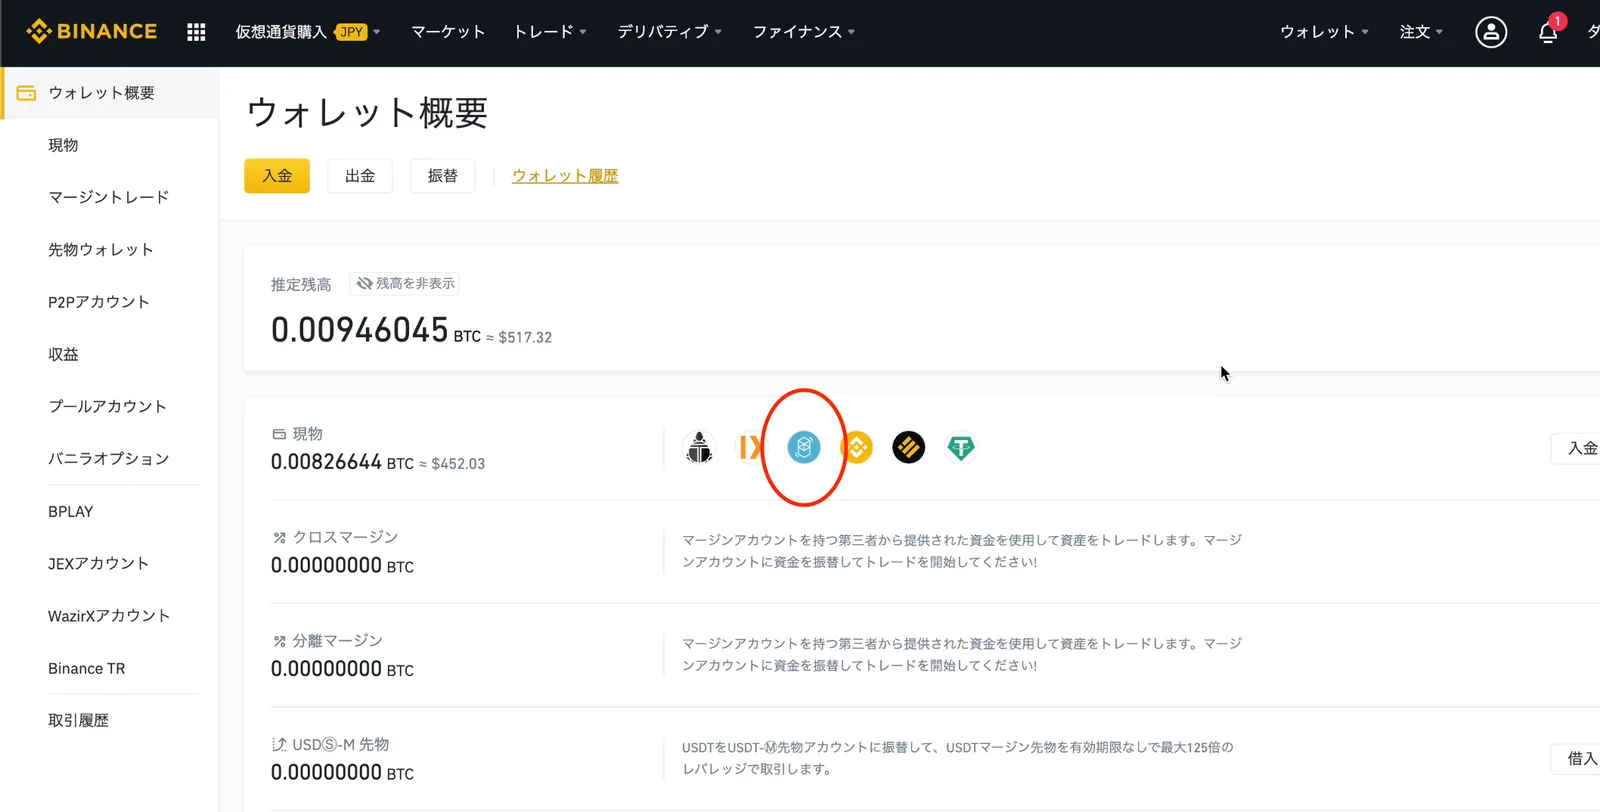Click the 出金 withdraw button

coord(360,176)
